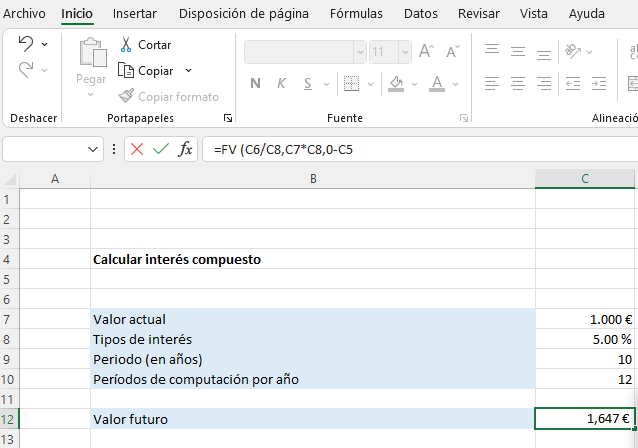Click the text orientation icon
This screenshot has width=638, height=448.
(x=573, y=51)
